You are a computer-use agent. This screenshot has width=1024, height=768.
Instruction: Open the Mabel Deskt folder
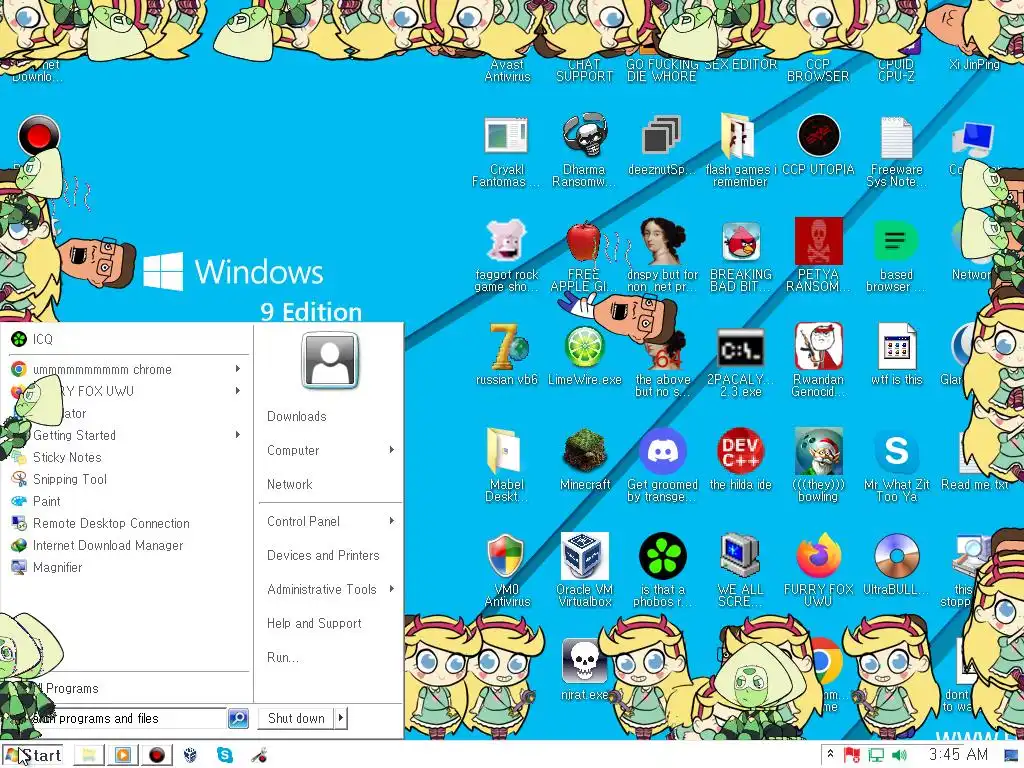coord(504,451)
